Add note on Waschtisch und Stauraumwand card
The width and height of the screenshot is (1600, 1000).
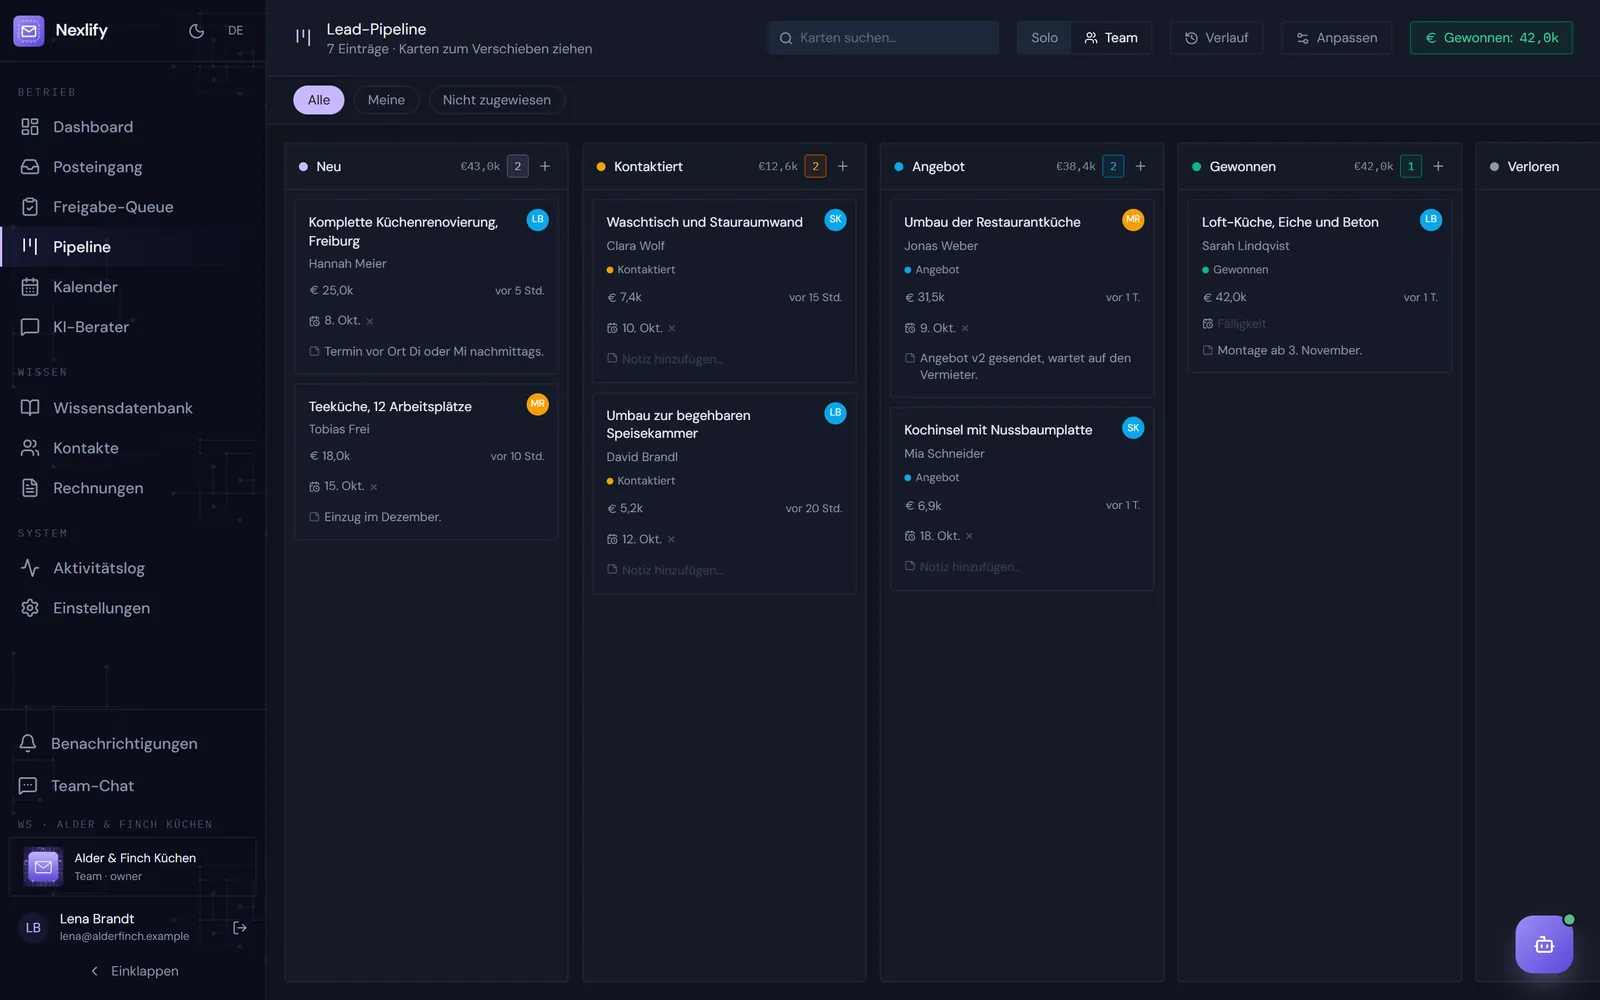point(672,359)
